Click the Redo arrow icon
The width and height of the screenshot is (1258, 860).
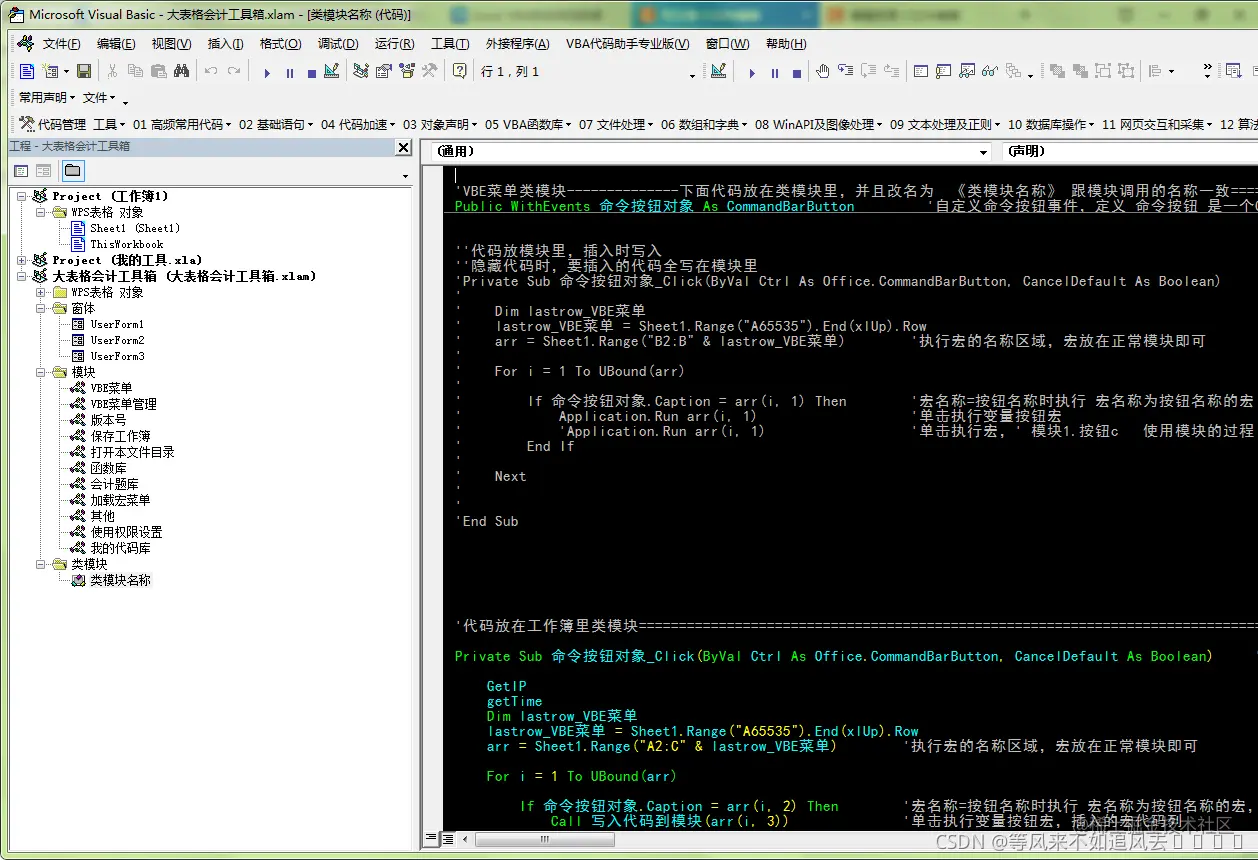233,71
